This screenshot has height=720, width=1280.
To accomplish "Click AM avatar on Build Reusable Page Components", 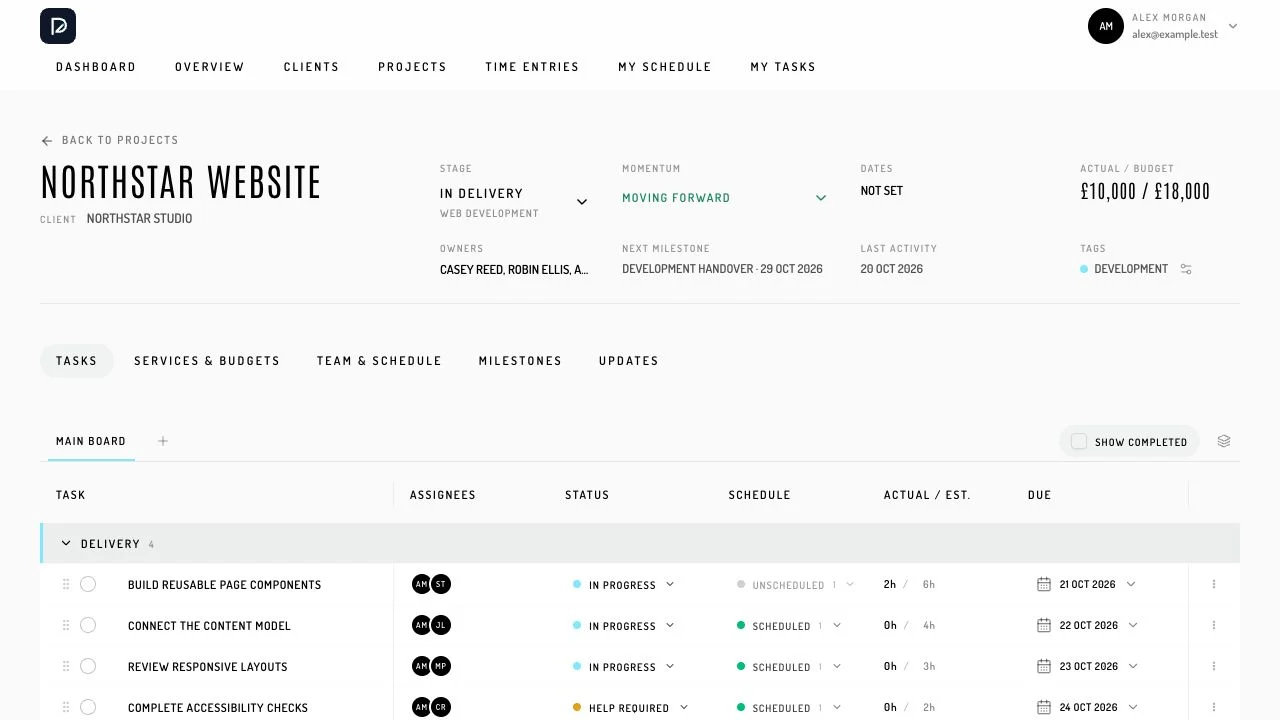I will click(421, 584).
